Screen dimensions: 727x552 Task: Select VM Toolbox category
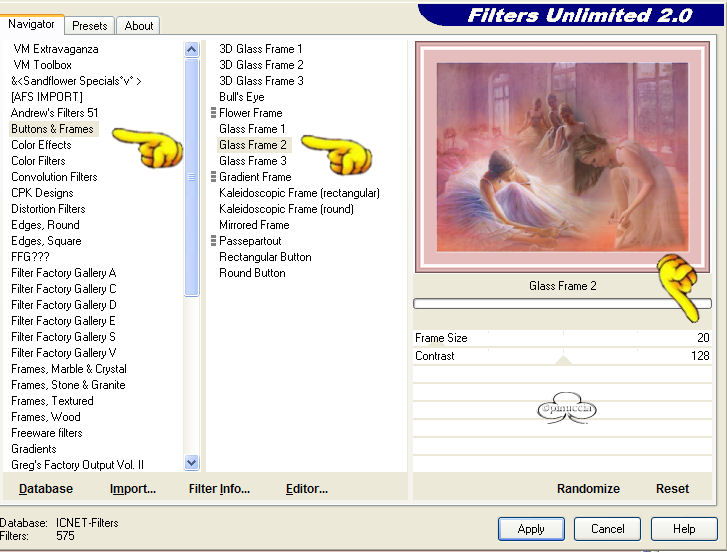point(42,65)
